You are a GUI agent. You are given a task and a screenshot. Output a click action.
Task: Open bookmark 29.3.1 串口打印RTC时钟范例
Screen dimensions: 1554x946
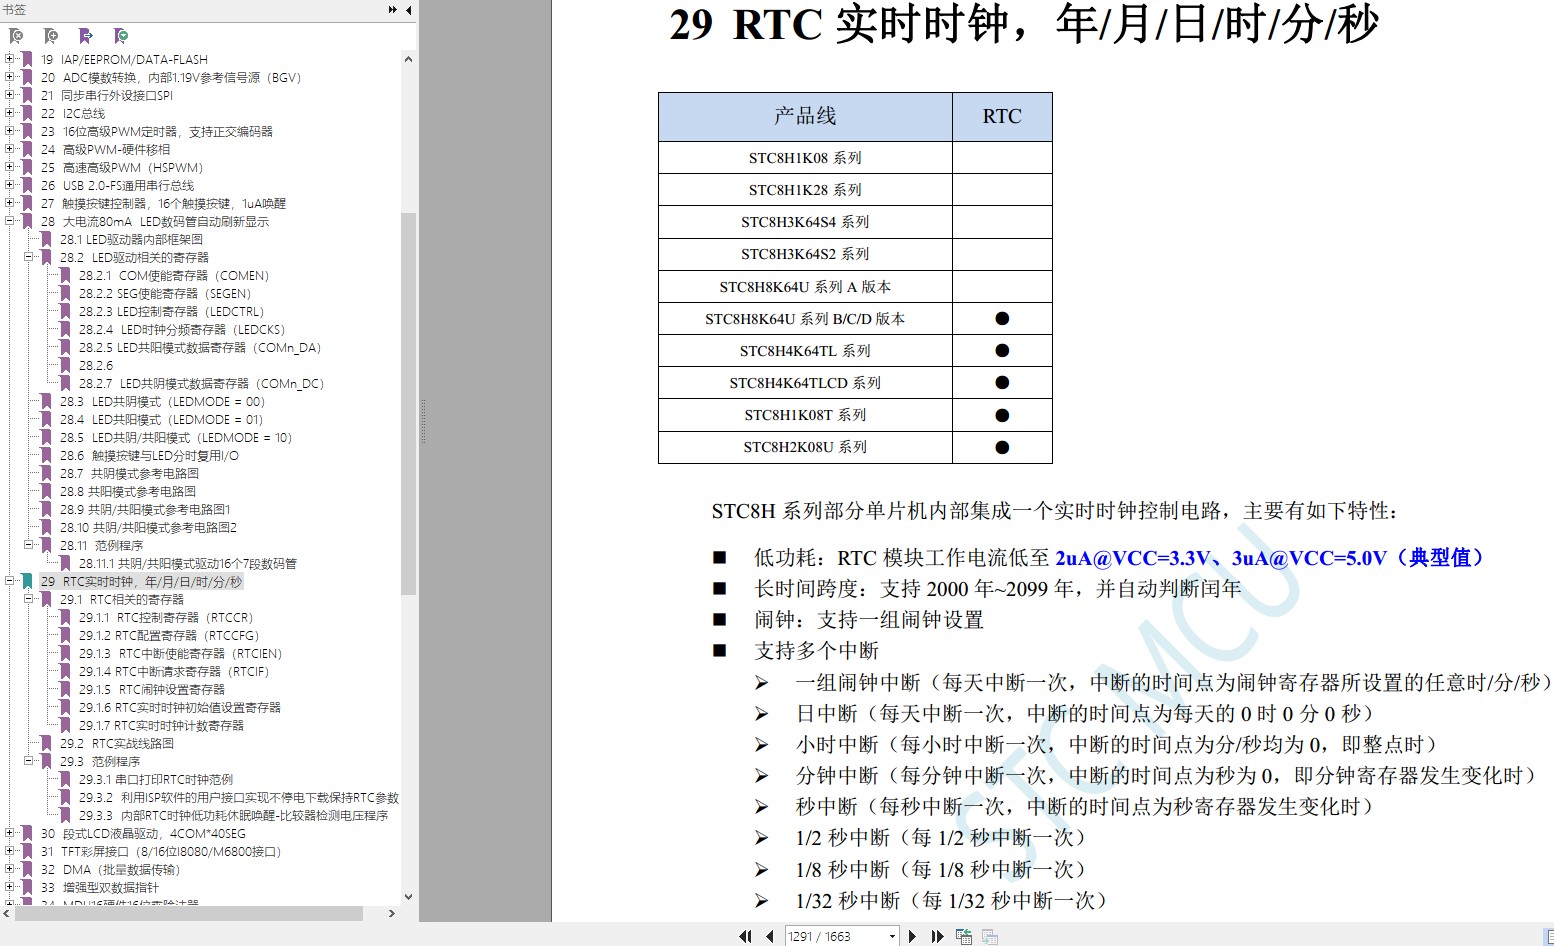(156, 779)
